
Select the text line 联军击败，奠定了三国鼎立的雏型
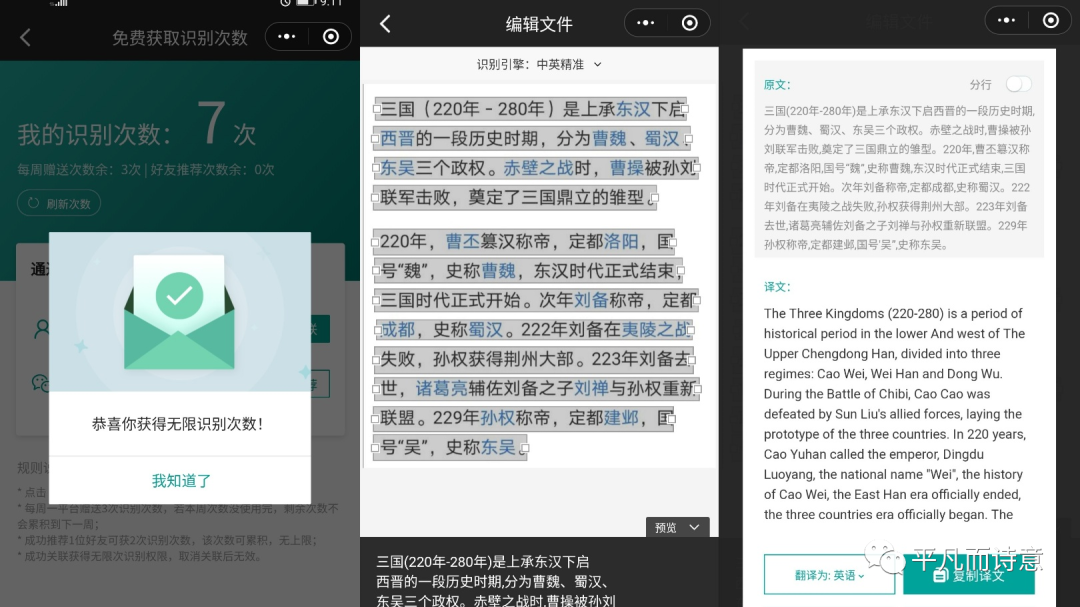point(514,198)
